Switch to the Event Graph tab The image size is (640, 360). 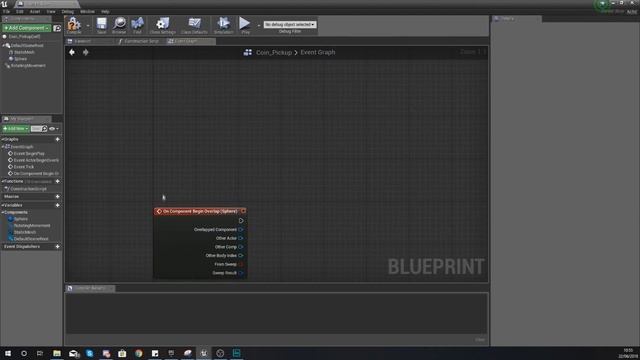pyautogui.click(x=191, y=41)
